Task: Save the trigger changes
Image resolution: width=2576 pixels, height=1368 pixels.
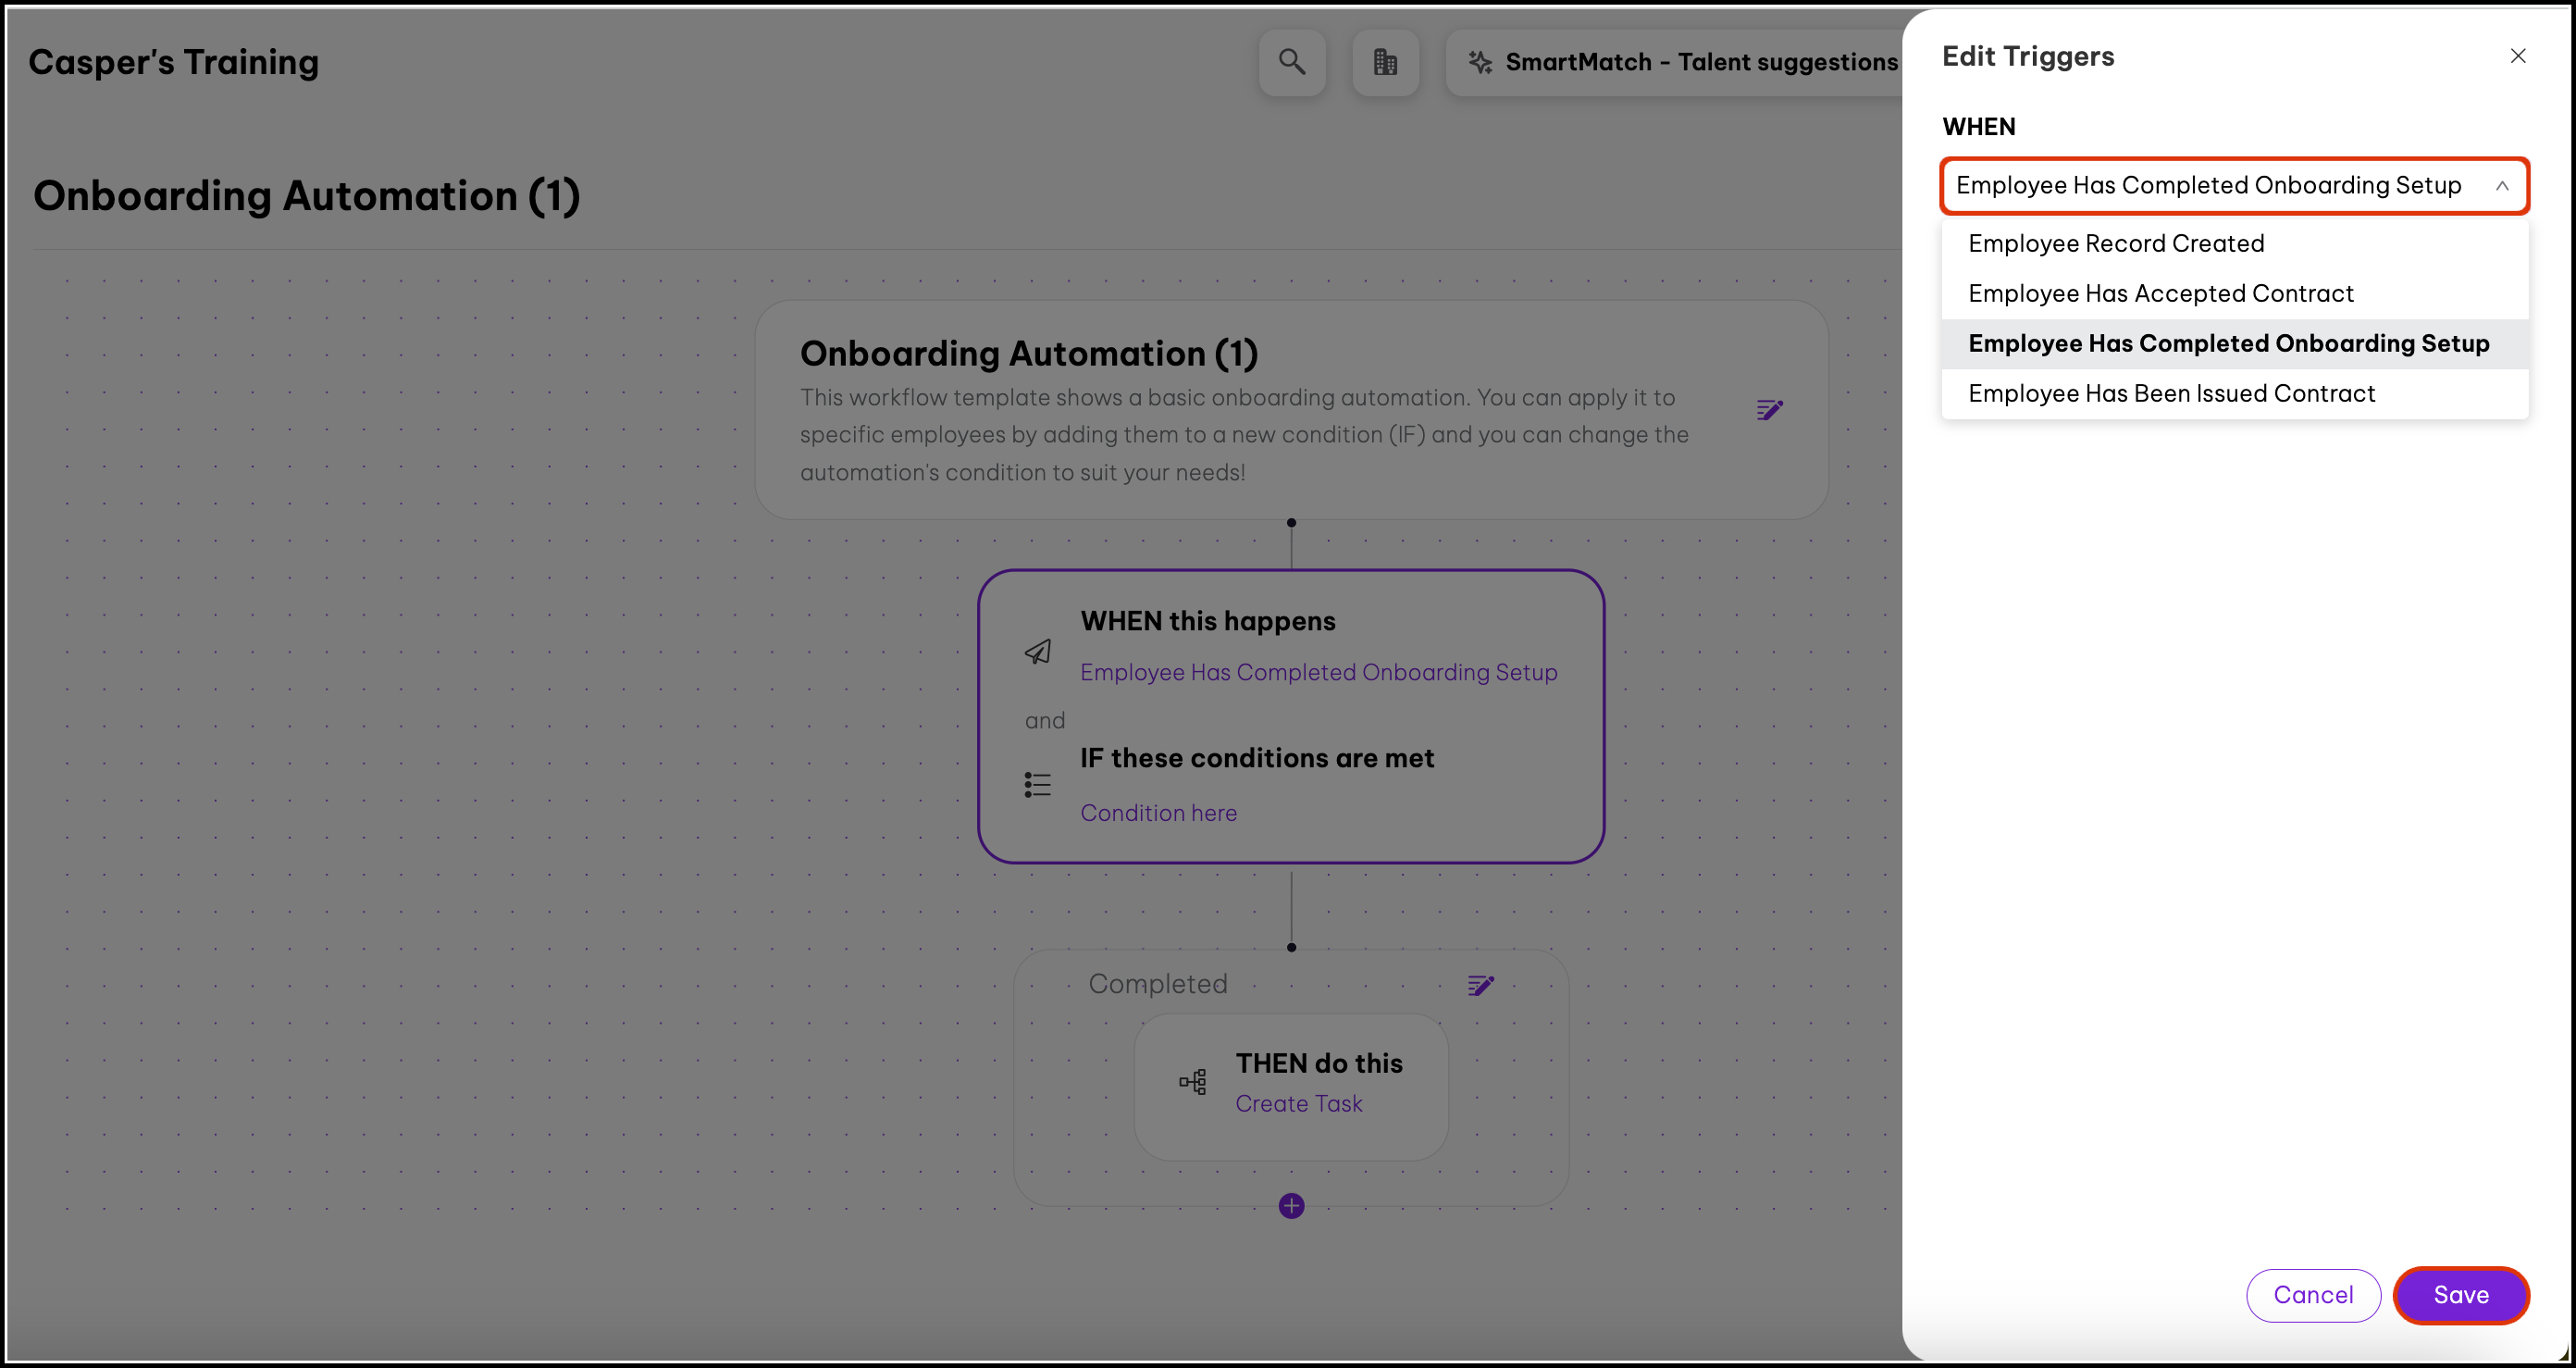Action: 2460,1295
